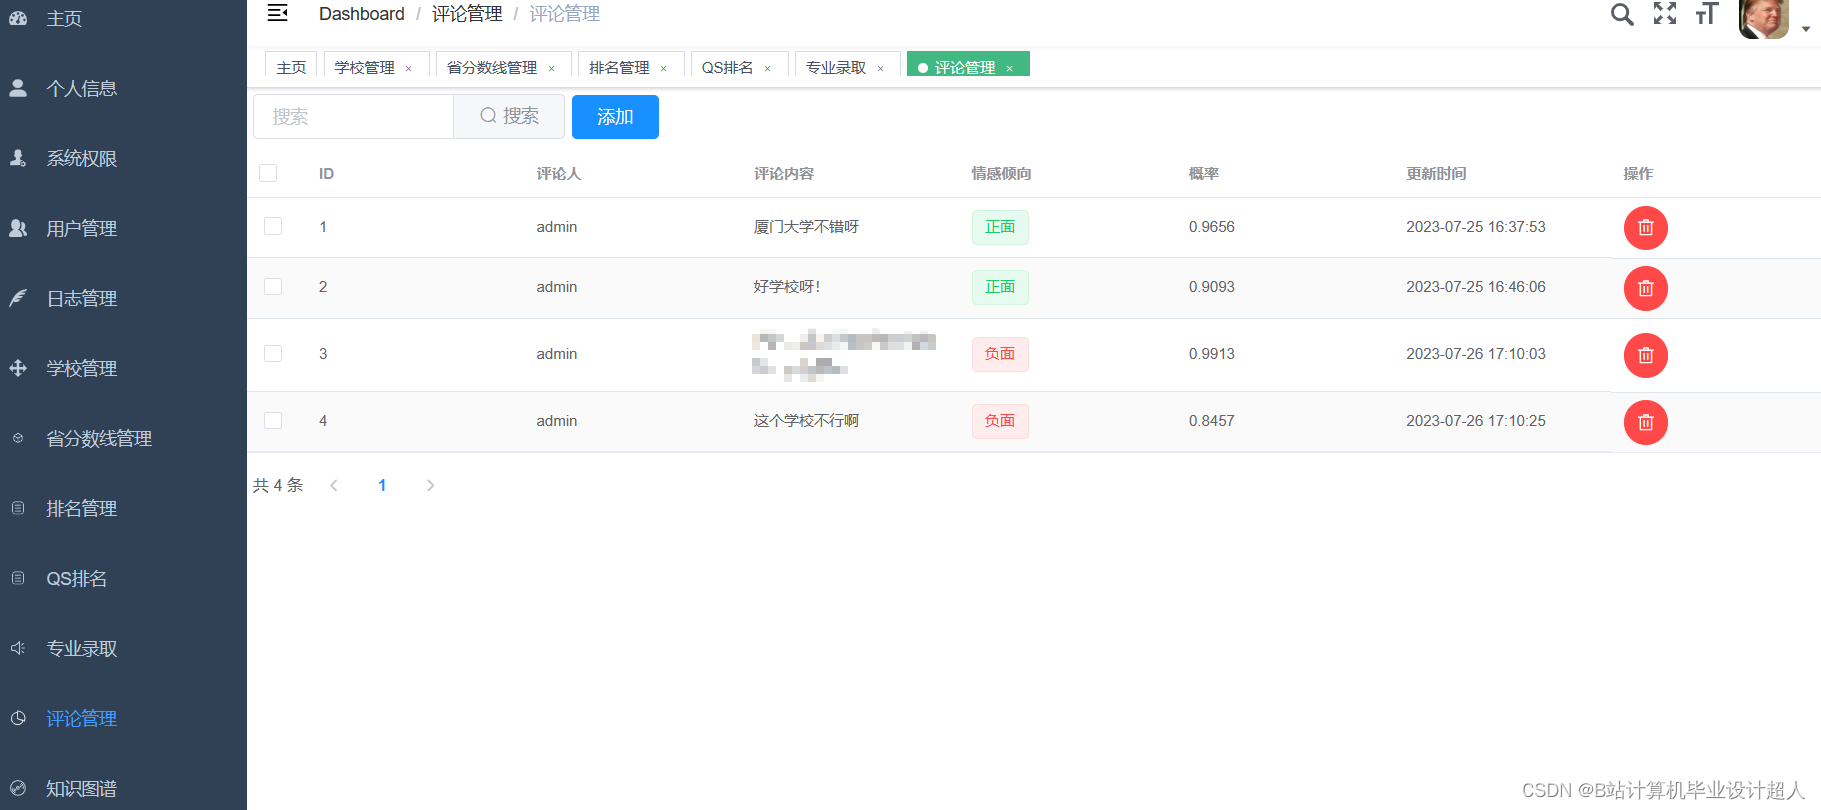
Task: Delete comment row 1 with trash icon
Action: click(1645, 228)
